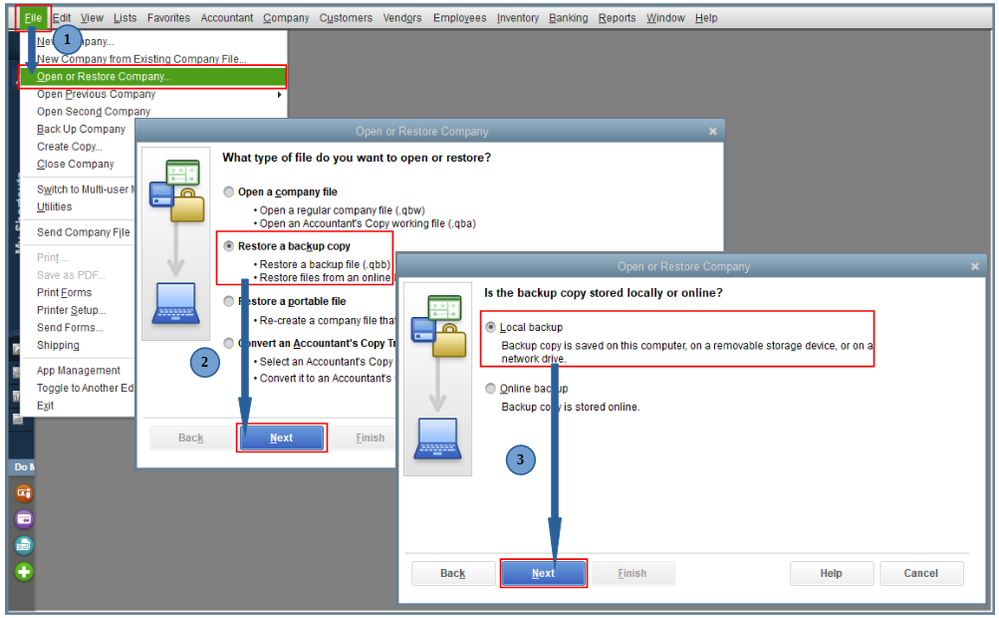Screen dimensions: 999x618
Task: Select Back Up Company menu entry
Action: [81, 129]
